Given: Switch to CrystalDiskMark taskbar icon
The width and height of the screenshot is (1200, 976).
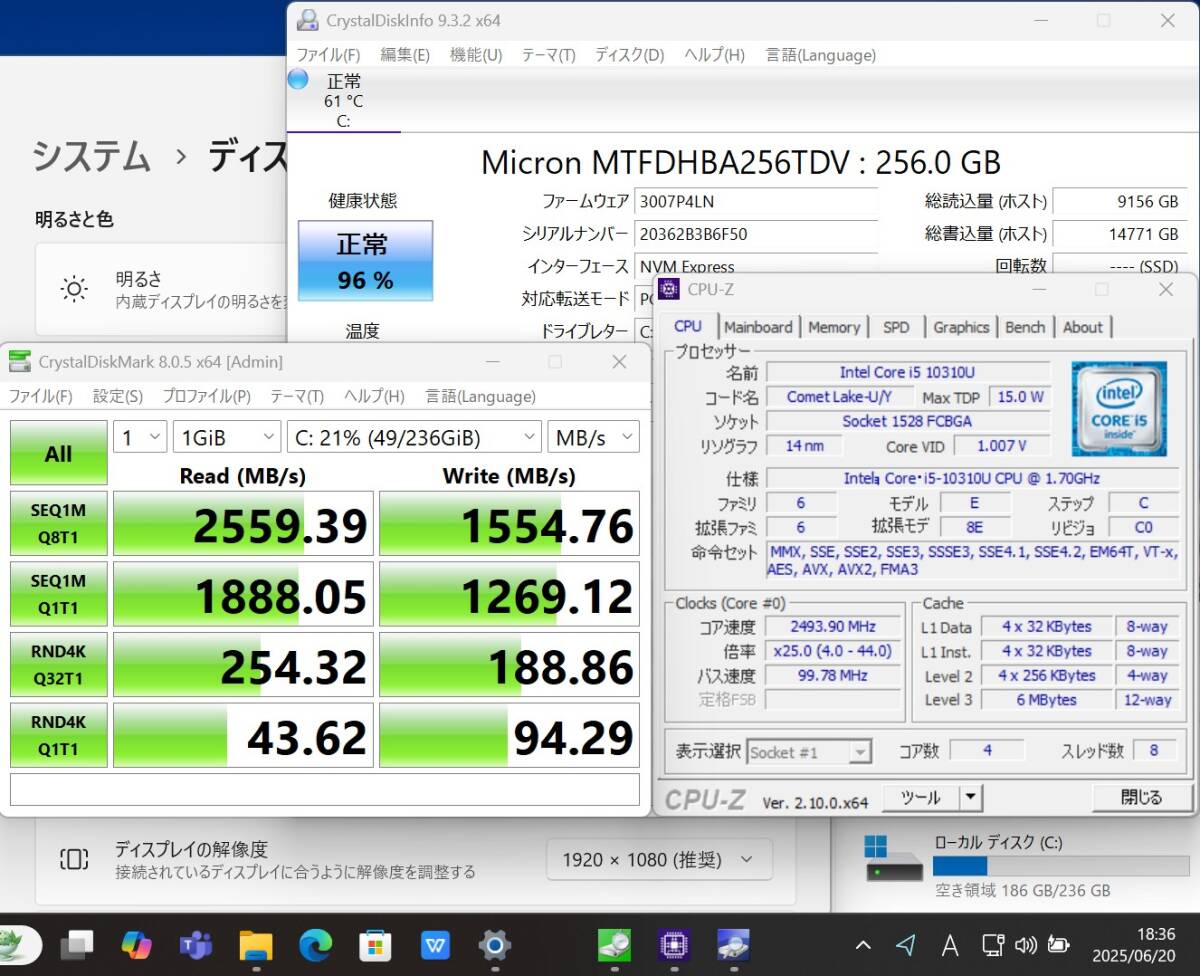Looking at the screenshot, I should coord(614,944).
